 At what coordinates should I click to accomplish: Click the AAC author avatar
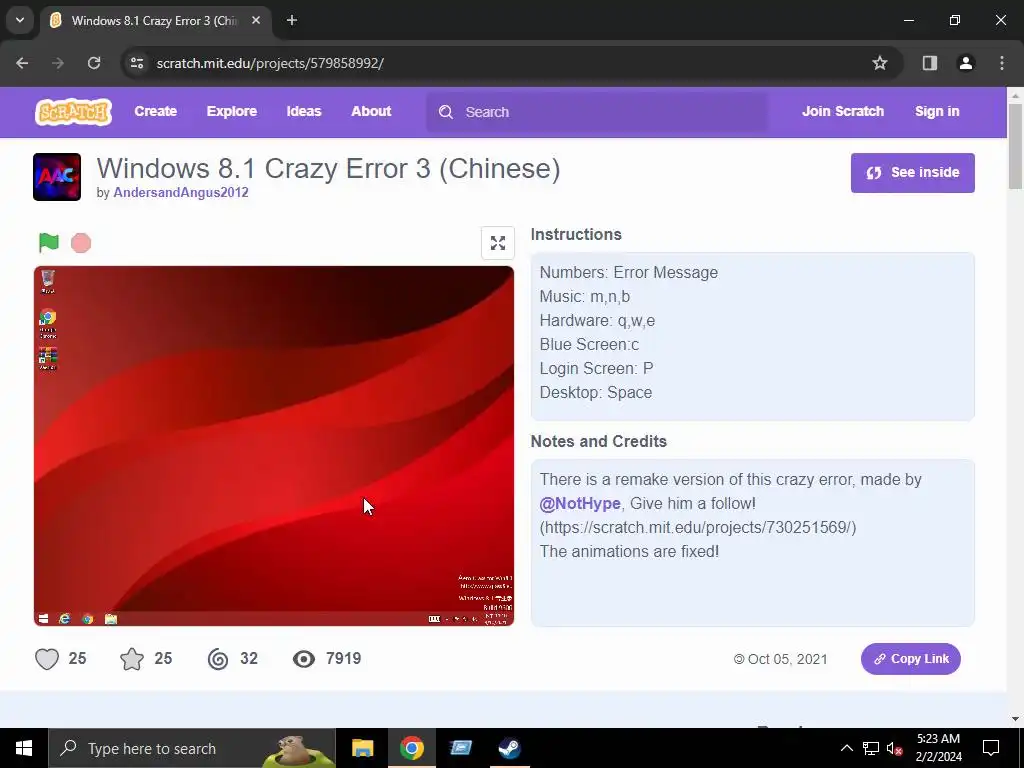[x=57, y=177]
